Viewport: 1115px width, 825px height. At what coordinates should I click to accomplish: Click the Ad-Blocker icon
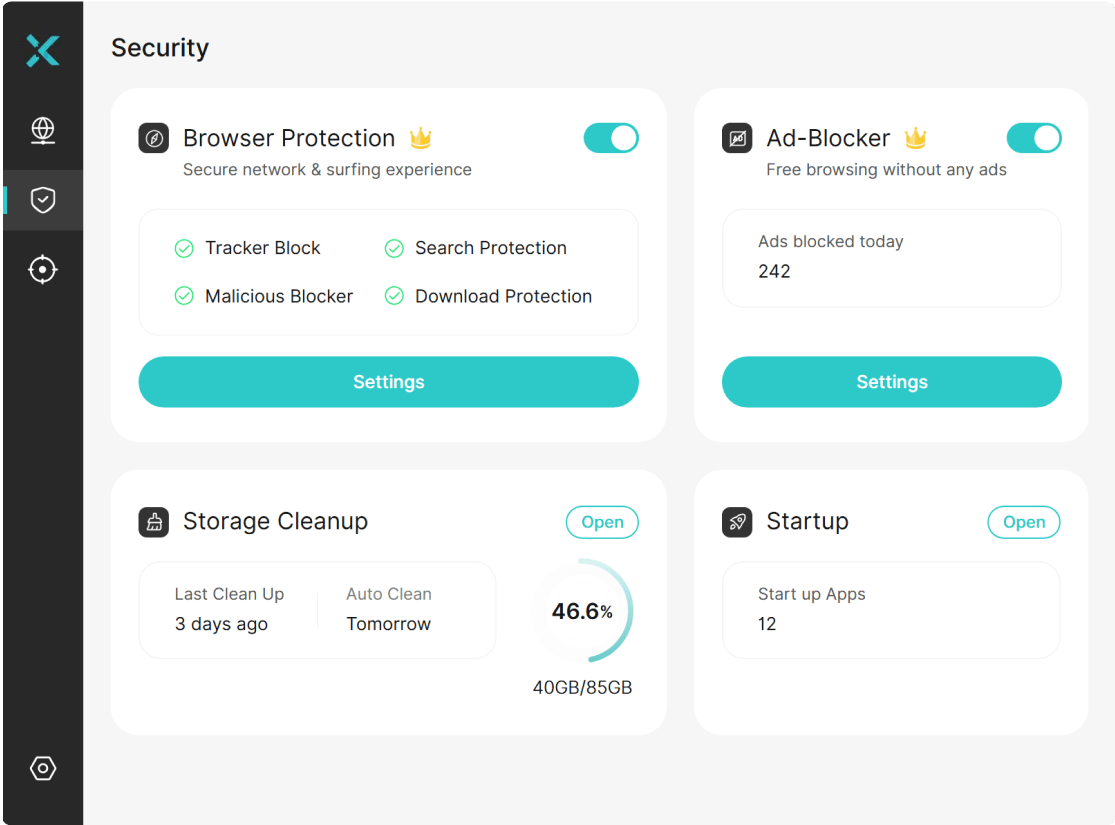[x=737, y=138]
